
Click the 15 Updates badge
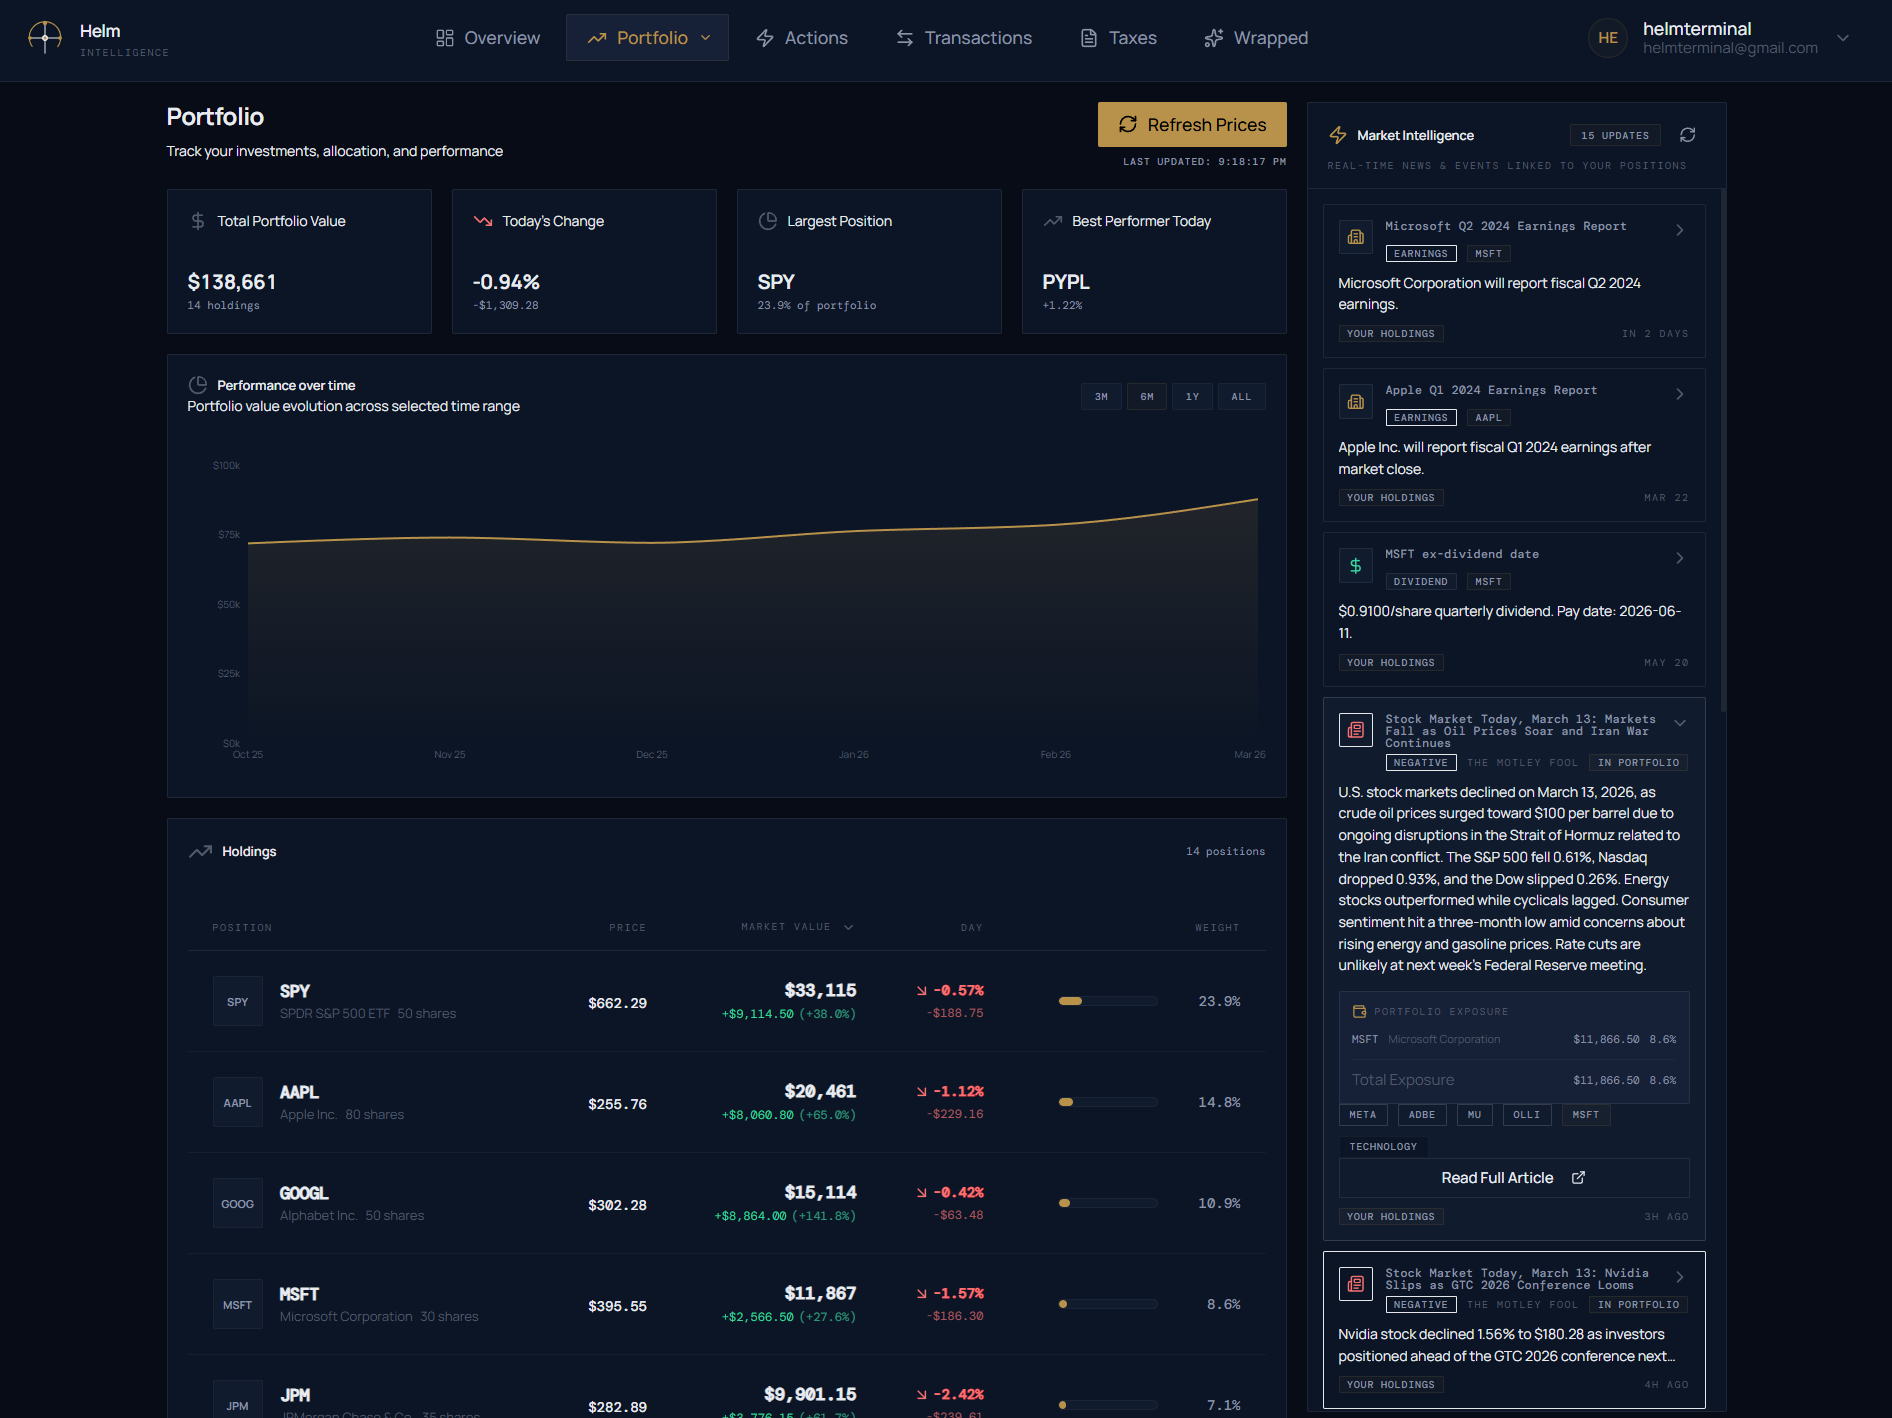point(1615,135)
